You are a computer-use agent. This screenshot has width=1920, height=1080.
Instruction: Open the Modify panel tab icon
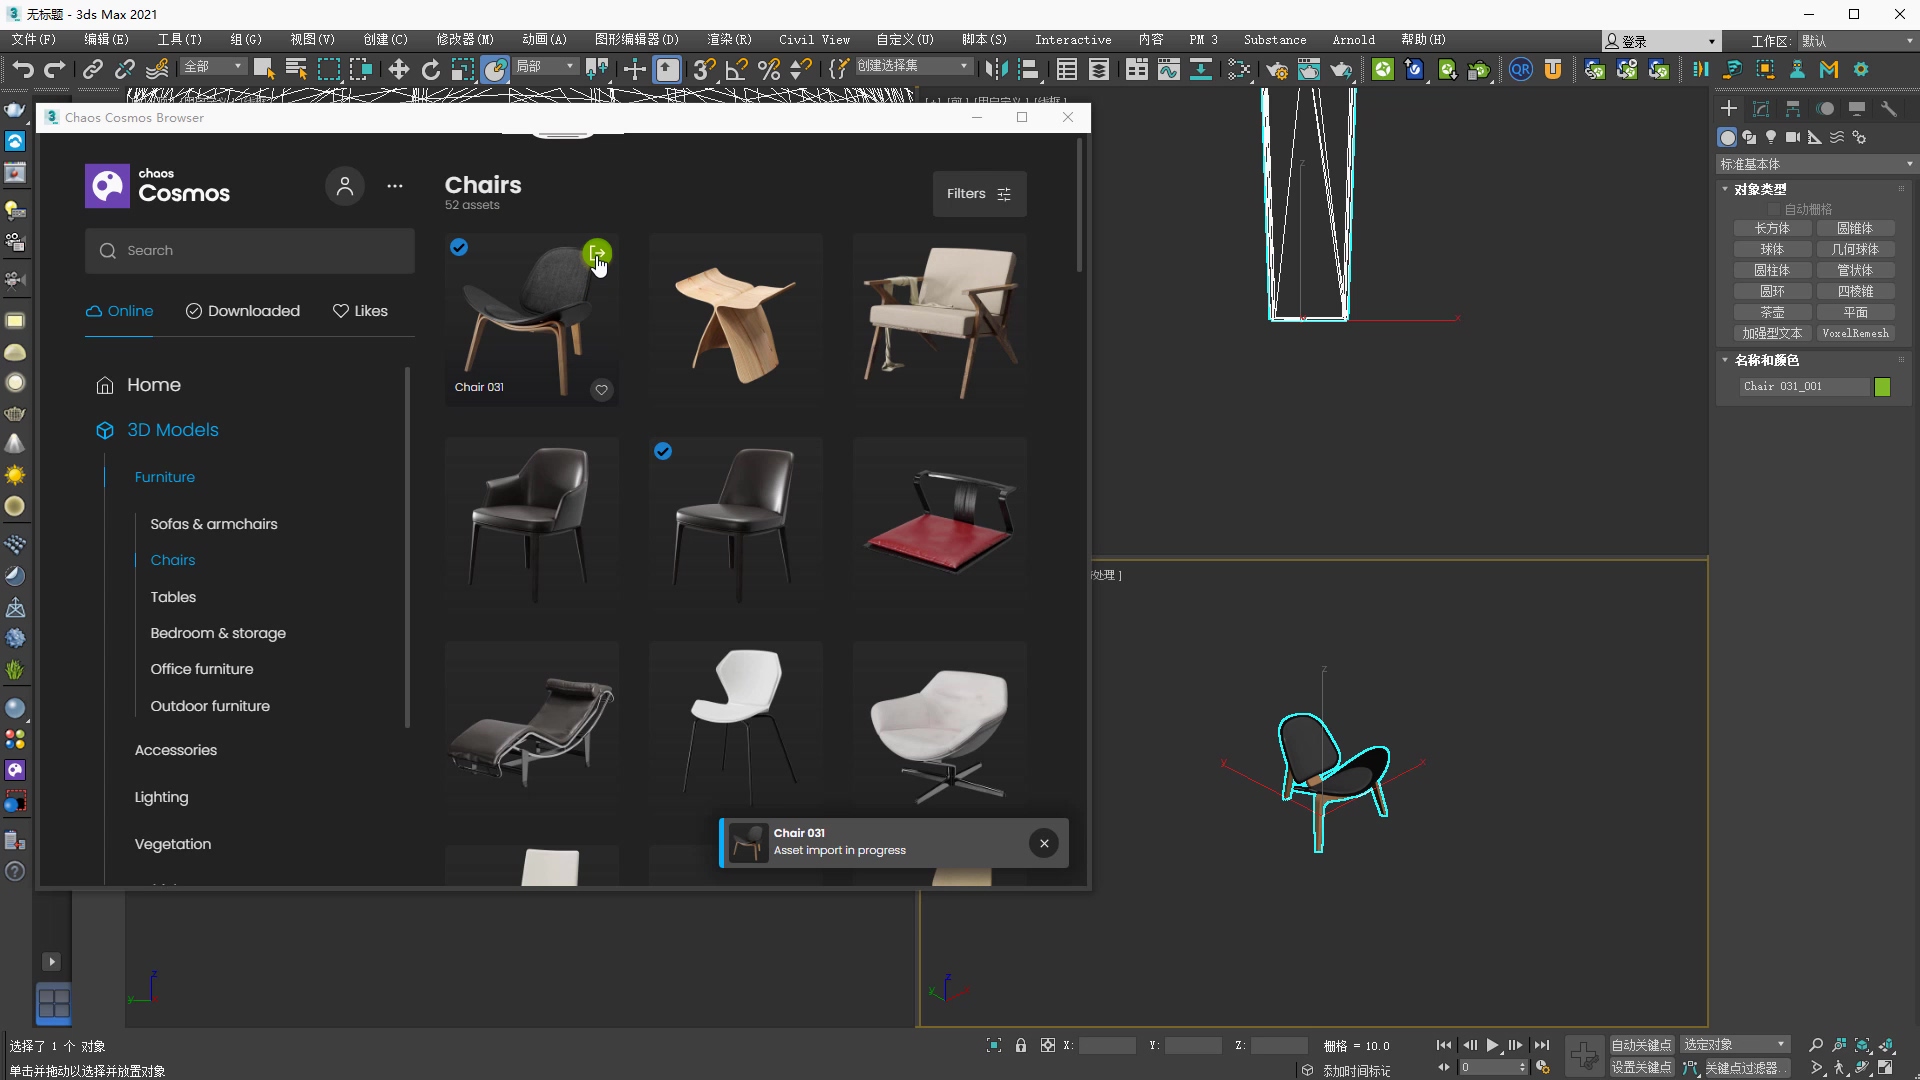click(x=1761, y=108)
